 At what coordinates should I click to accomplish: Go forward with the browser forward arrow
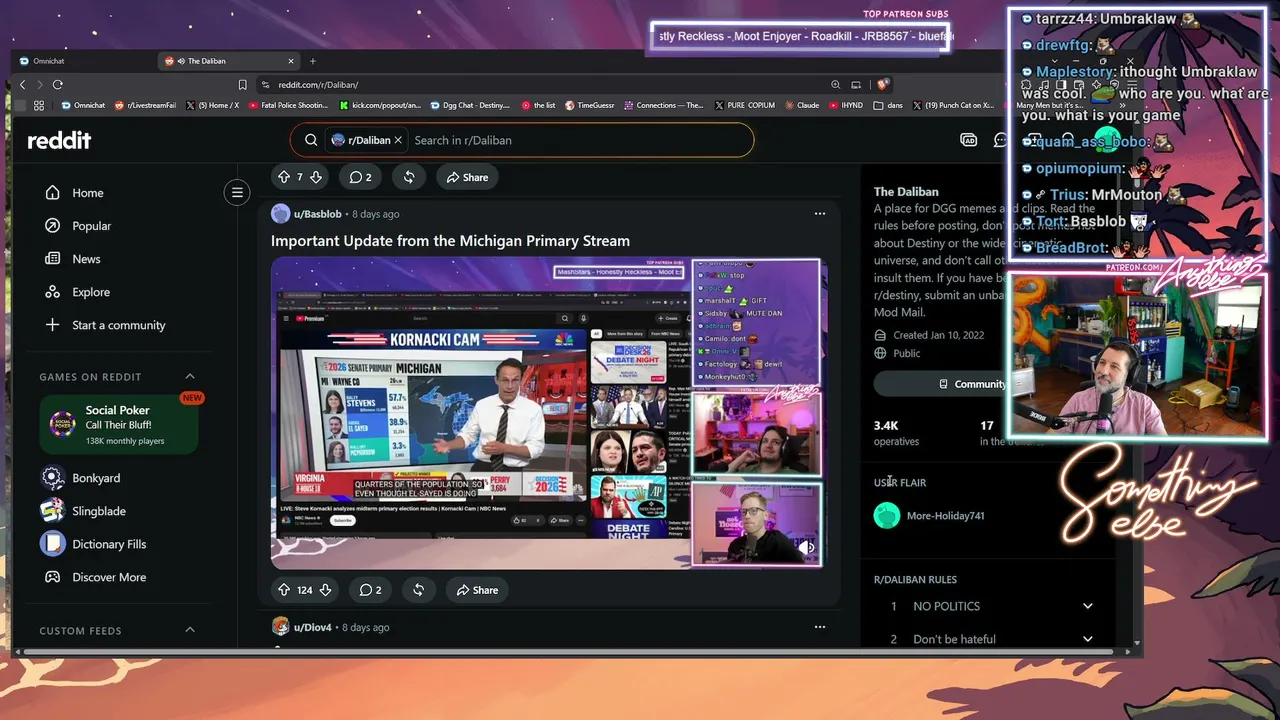click(x=40, y=85)
